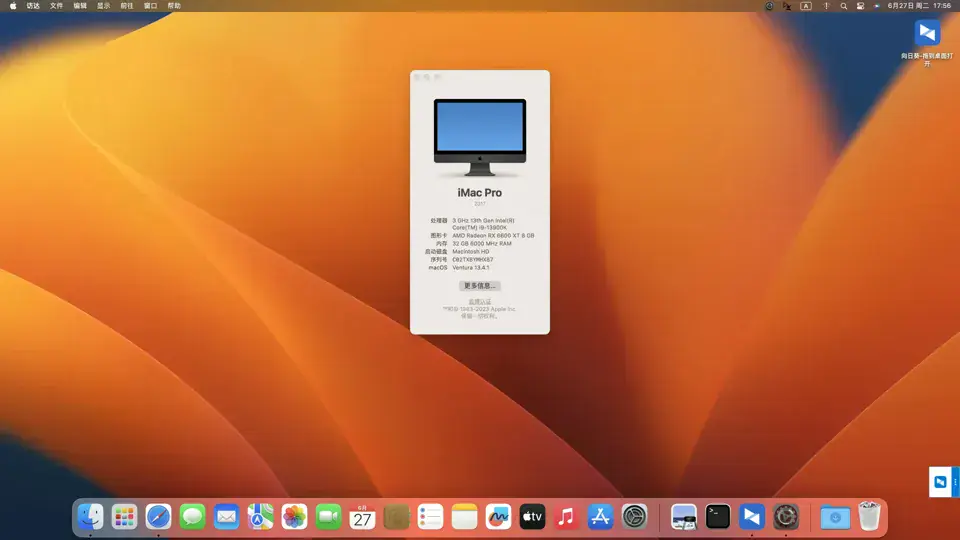Open the 显示 menu
This screenshot has width=960, height=540.
(x=103, y=6)
